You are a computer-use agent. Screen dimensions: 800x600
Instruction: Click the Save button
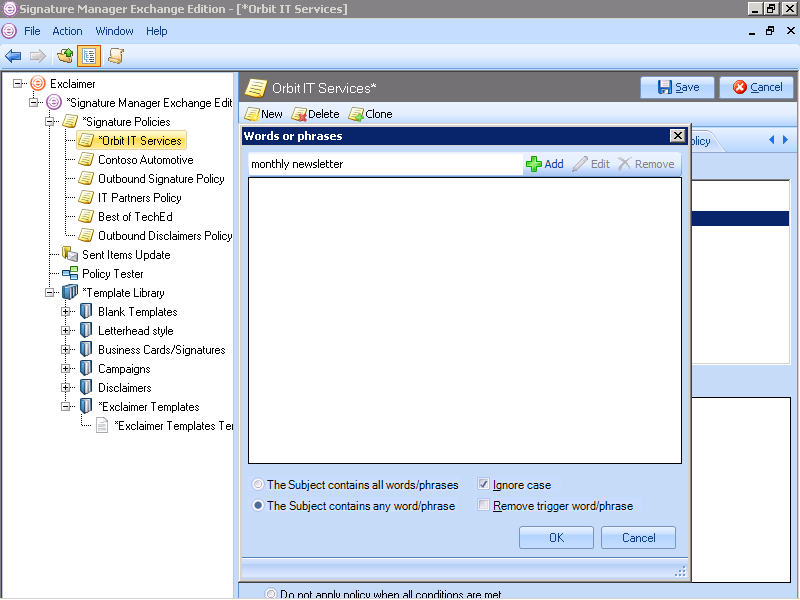pos(678,87)
